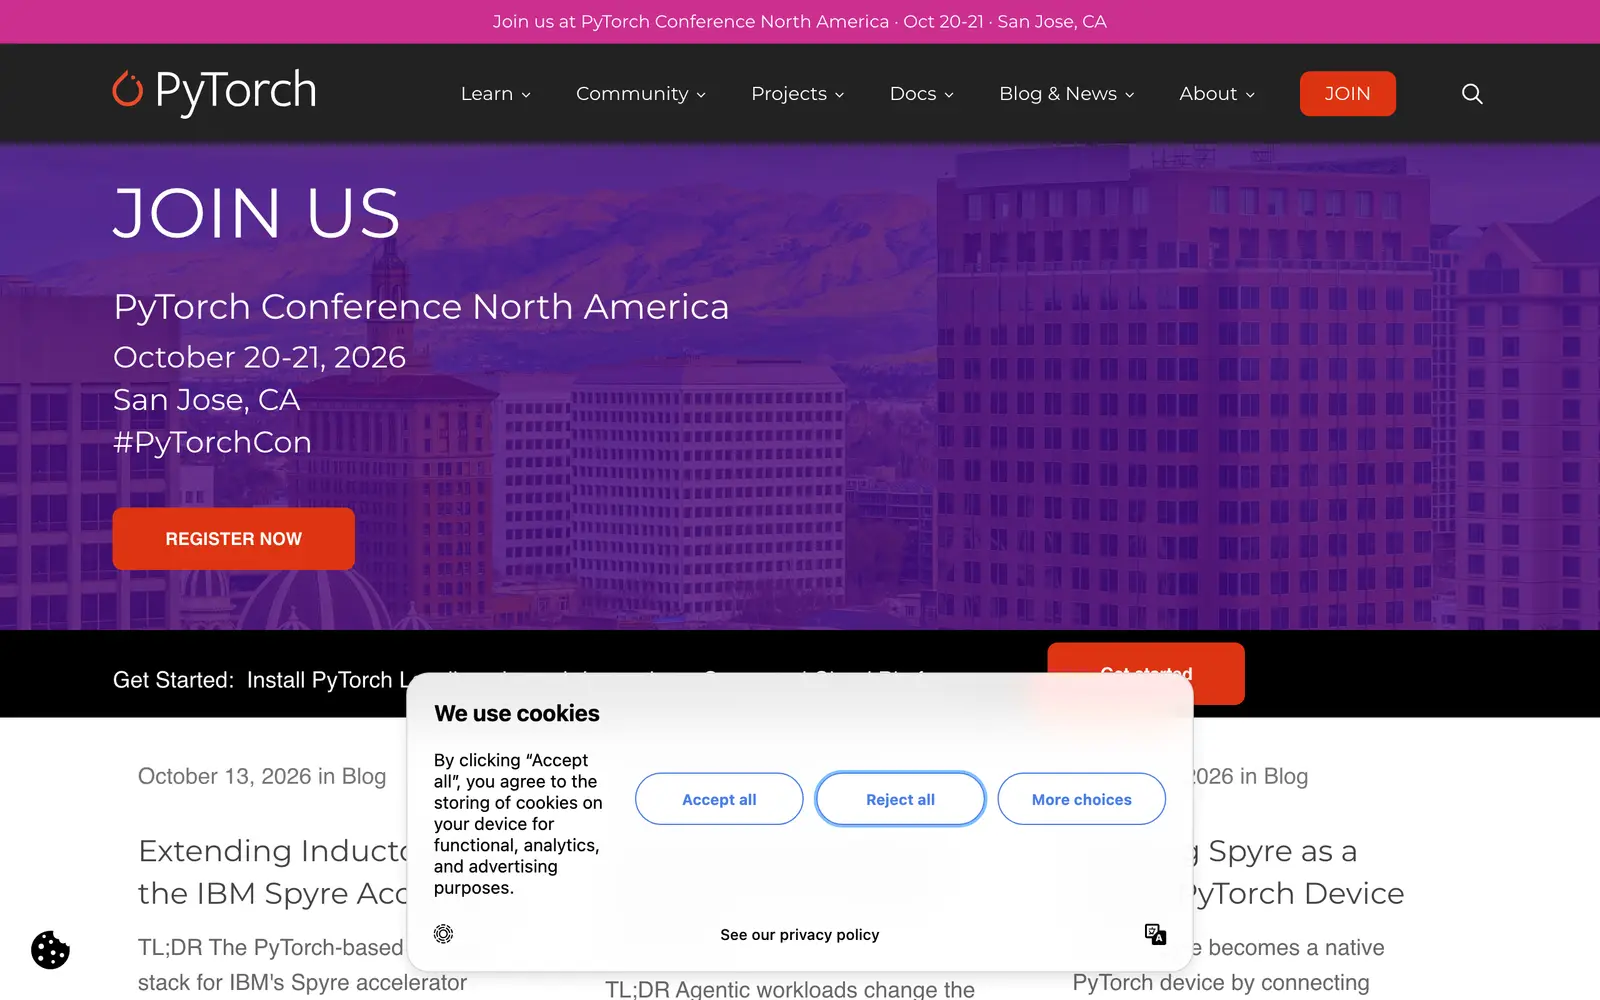Expand the Learn menu
Image resolution: width=1600 pixels, height=1000 pixels.
496,94
